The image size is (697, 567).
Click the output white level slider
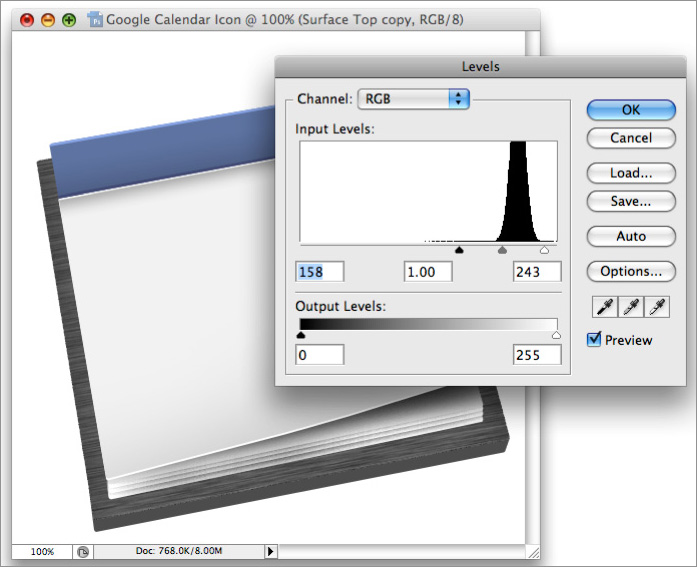pyautogui.click(x=556, y=335)
